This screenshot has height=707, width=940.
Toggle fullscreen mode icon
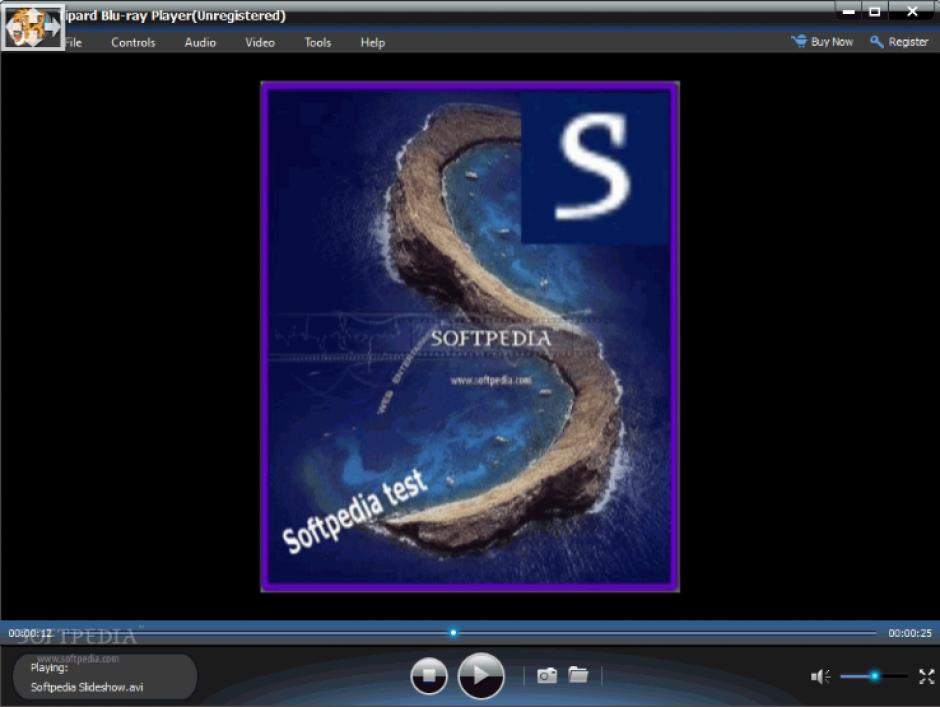tap(926, 676)
